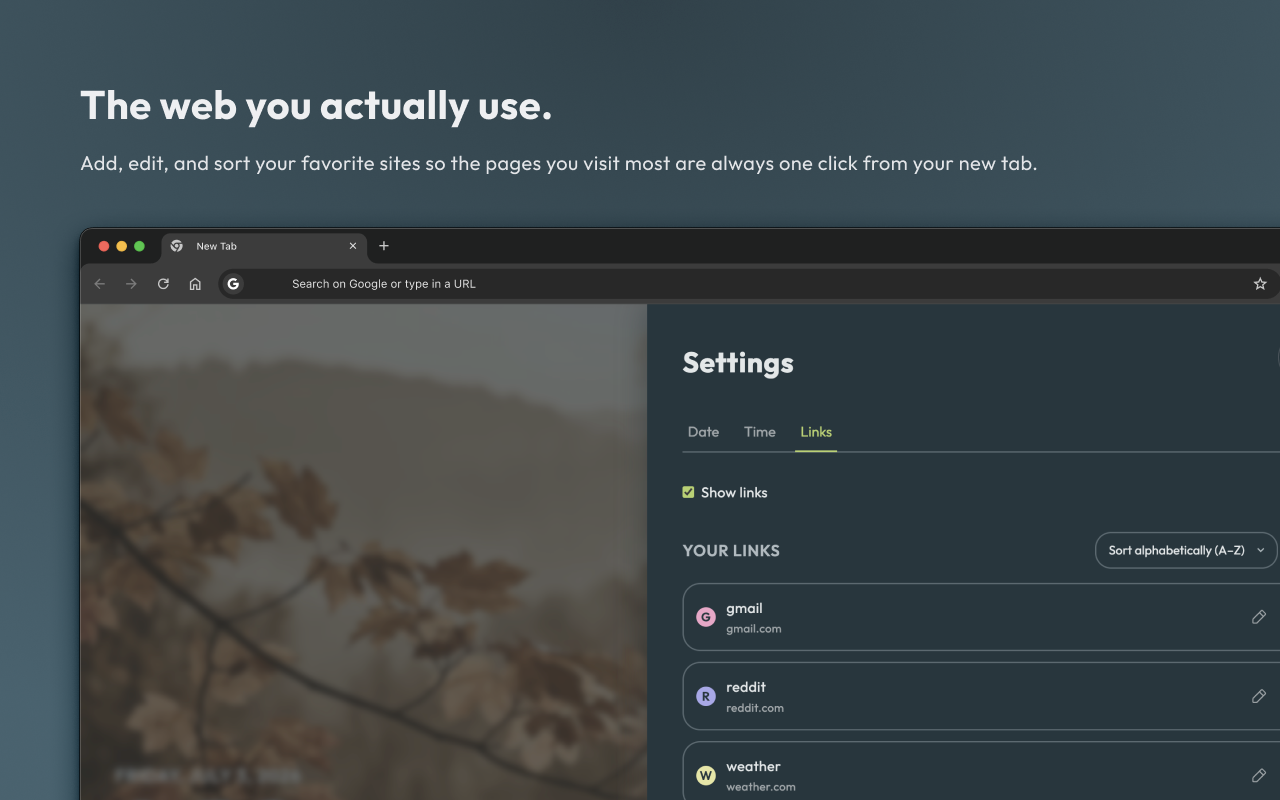The height and width of the screenshot is (800, 1280).
Task: Click the green macOS maximize window button
Action: [x=139, y=246]
